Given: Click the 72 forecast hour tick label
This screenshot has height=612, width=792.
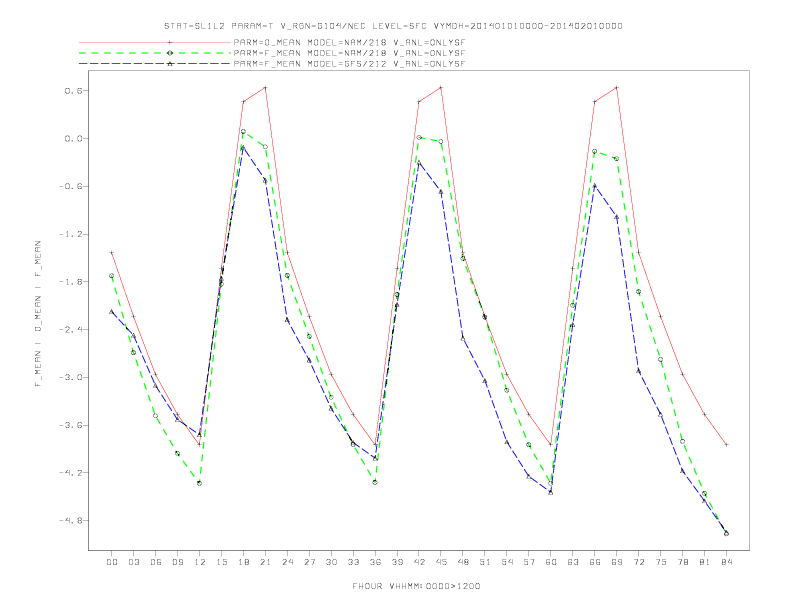Looking at the screenshot, I should pos(638,562).
